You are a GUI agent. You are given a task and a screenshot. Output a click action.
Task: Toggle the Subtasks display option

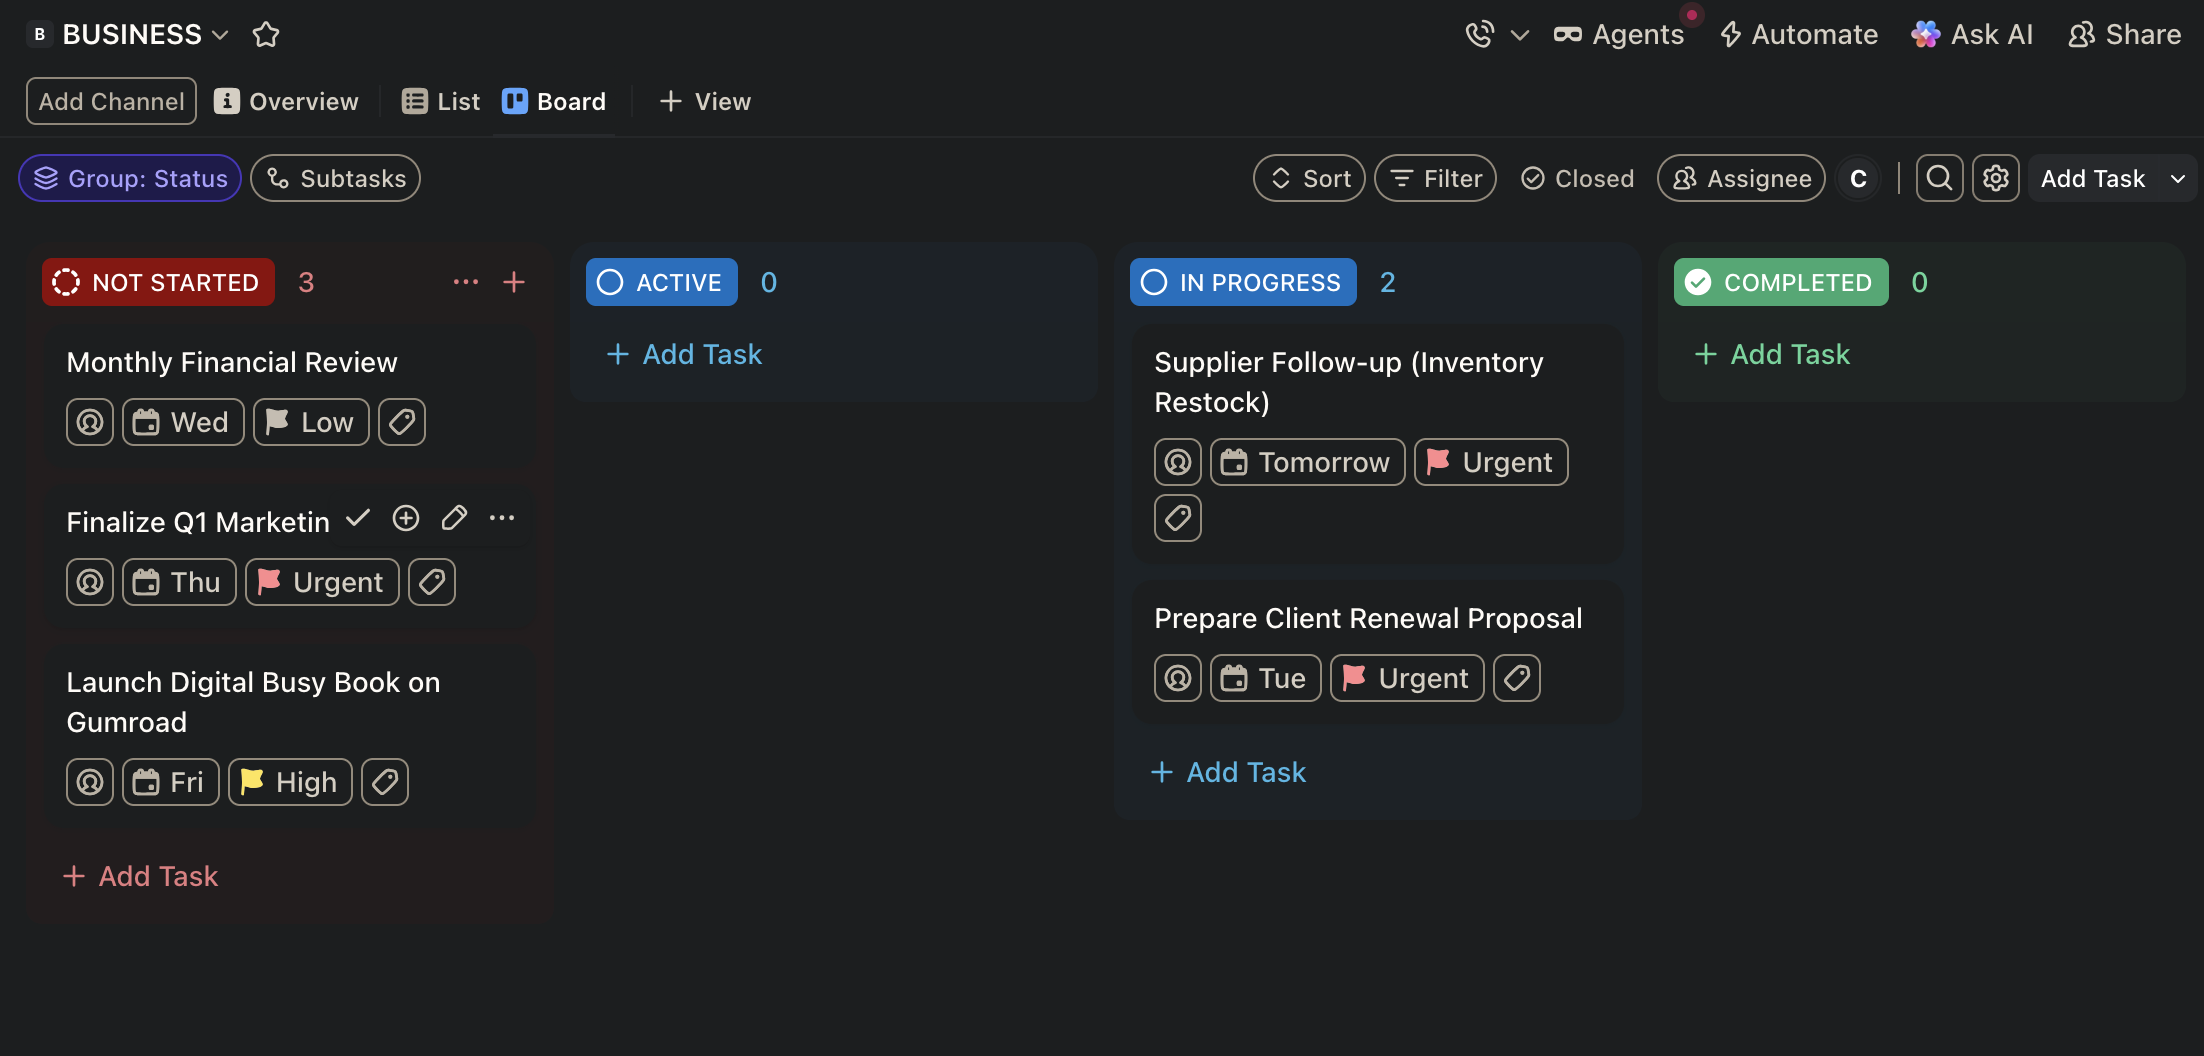click(x=335, y=178)
